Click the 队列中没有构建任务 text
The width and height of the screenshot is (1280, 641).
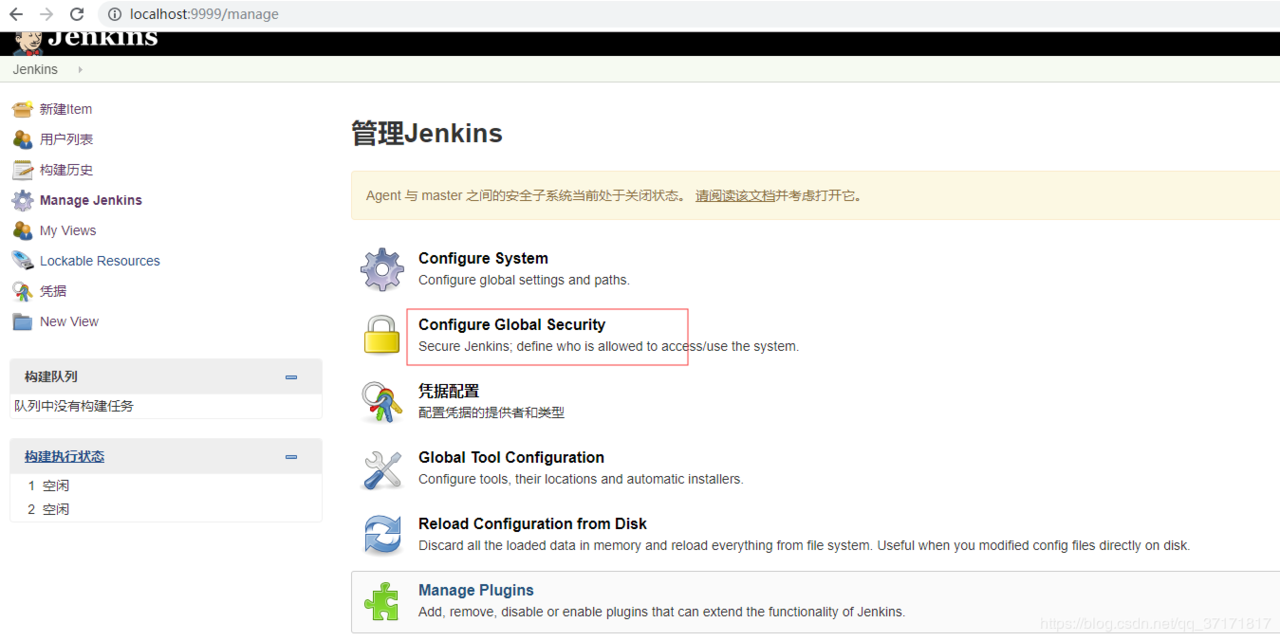[74, 406]
